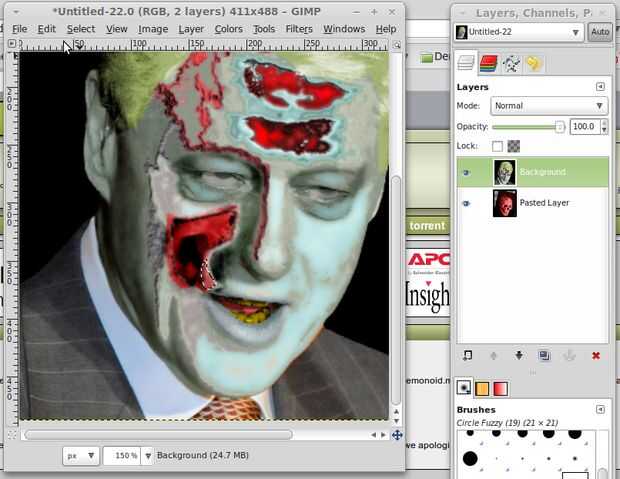
Task: Raise the selected layer
Action: point(493,356)
